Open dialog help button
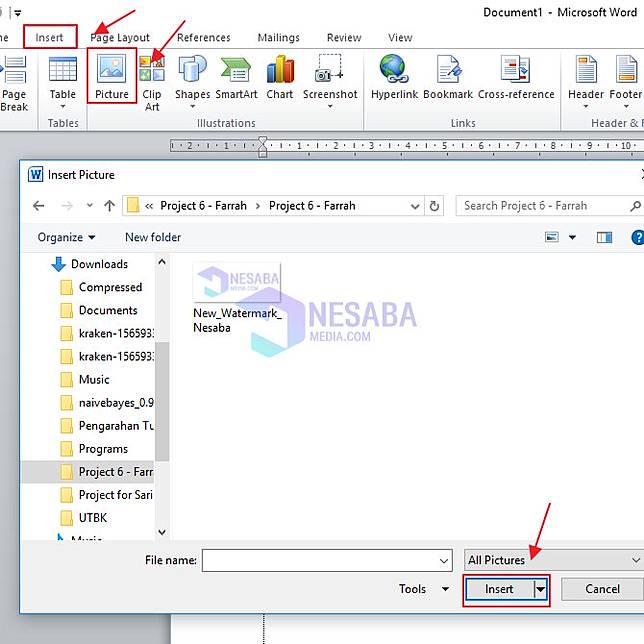This screenshot has height=644, width=644. pyautogui.click(x=638, y=237)
